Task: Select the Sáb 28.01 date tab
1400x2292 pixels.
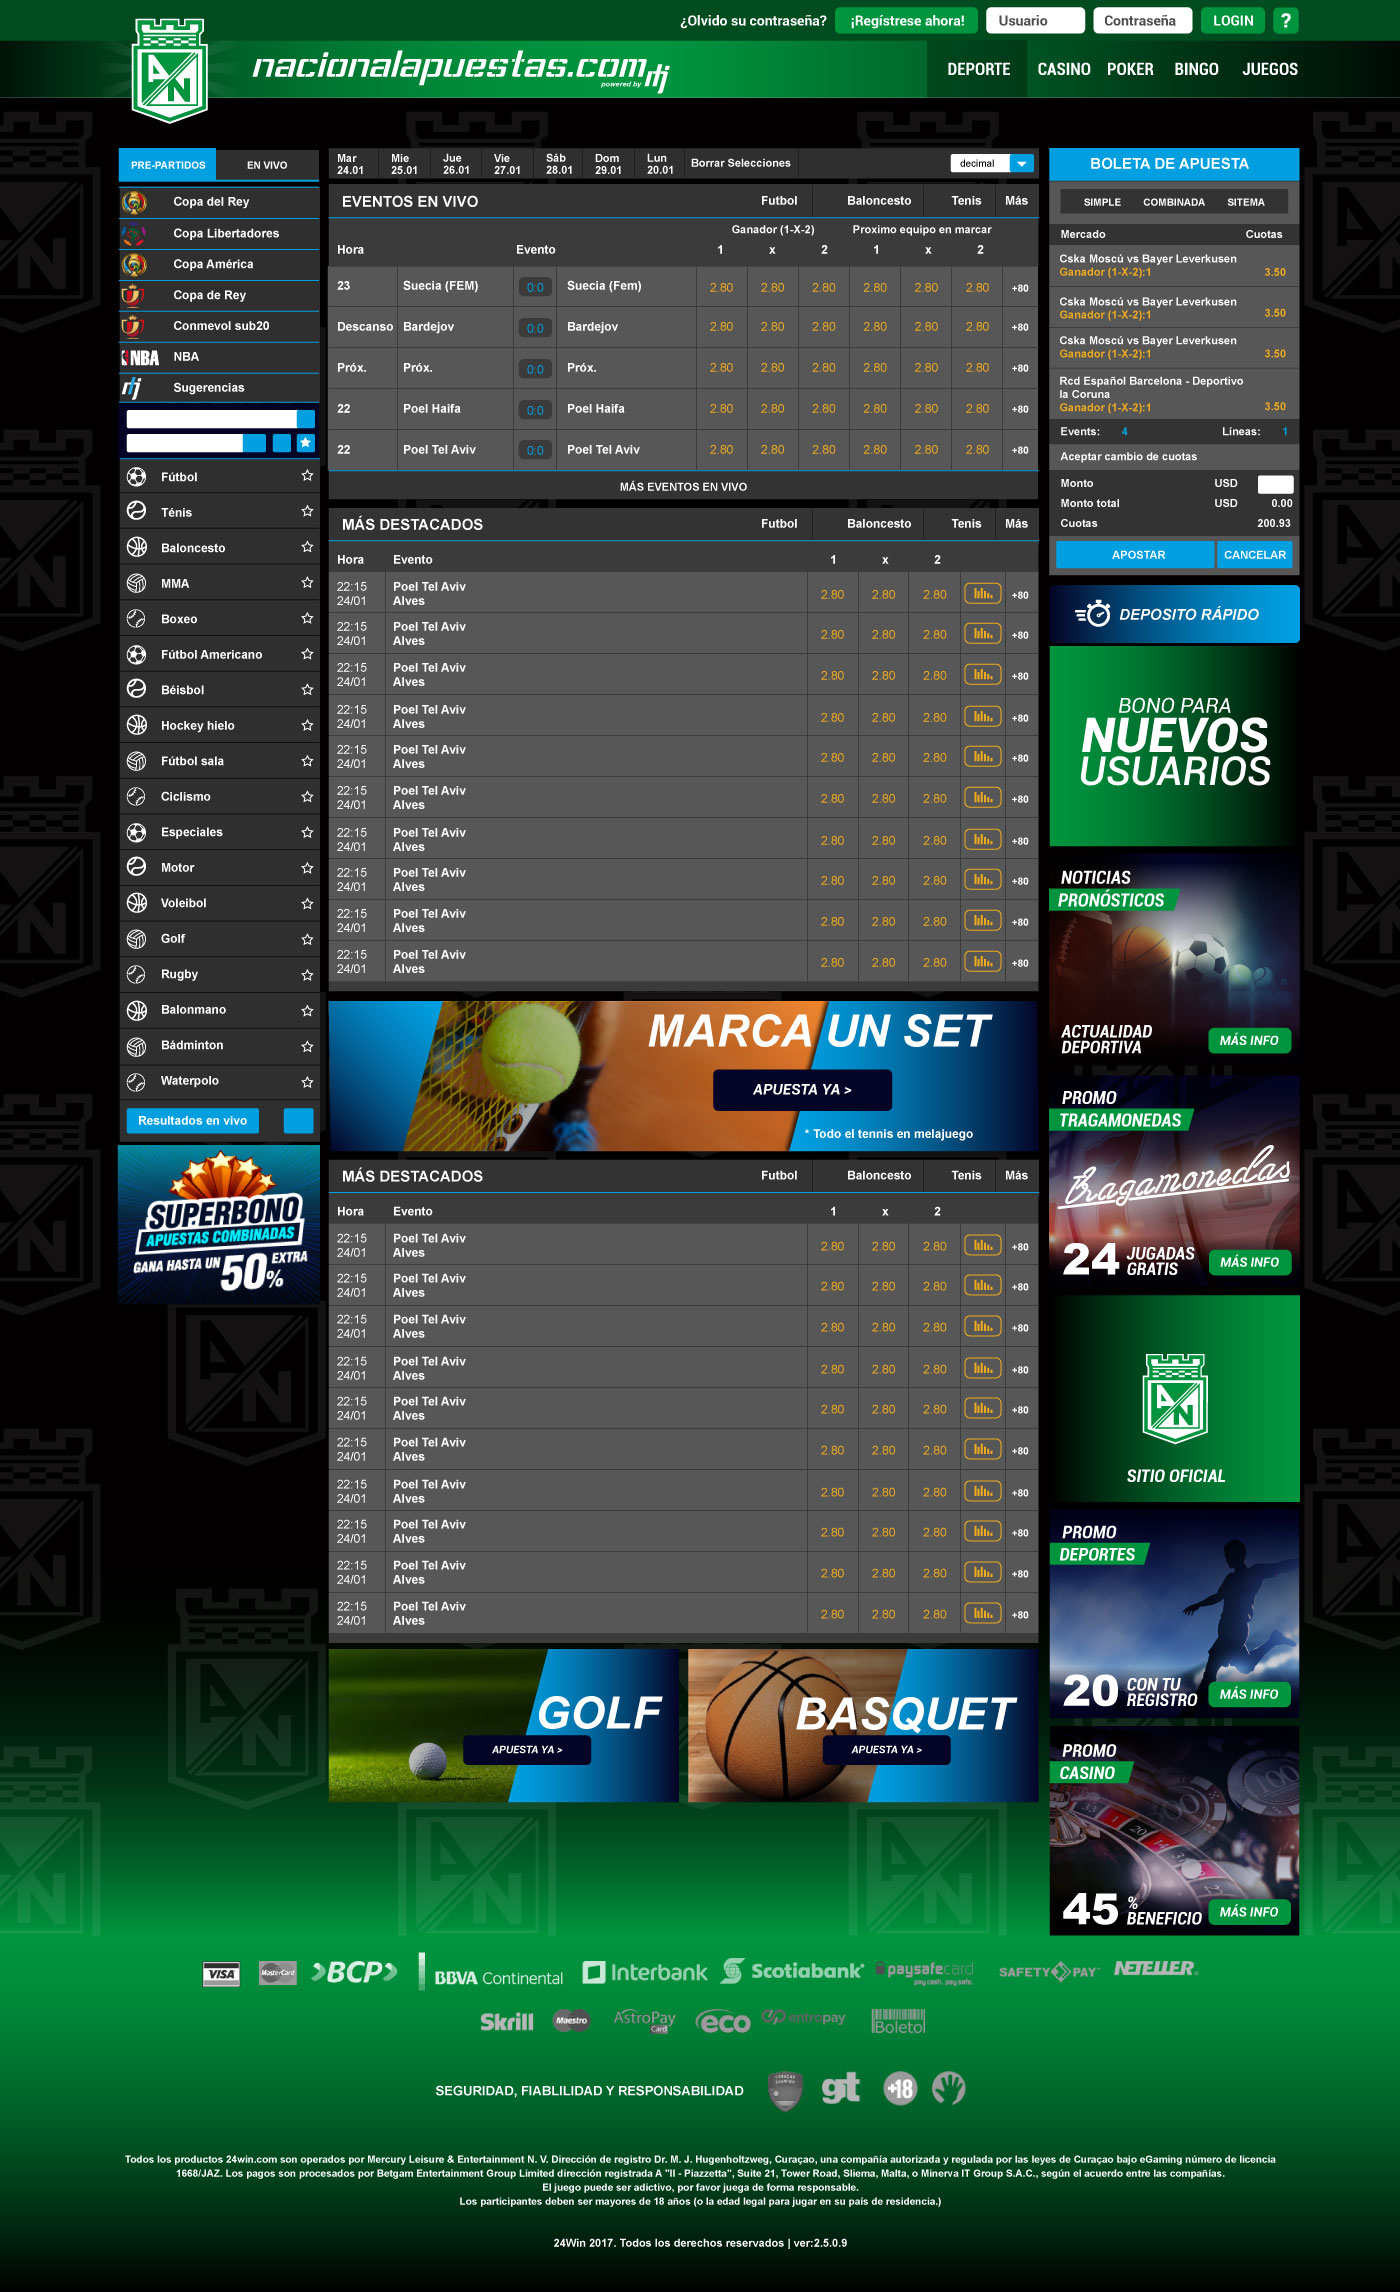Action: [x=559, y=164]
